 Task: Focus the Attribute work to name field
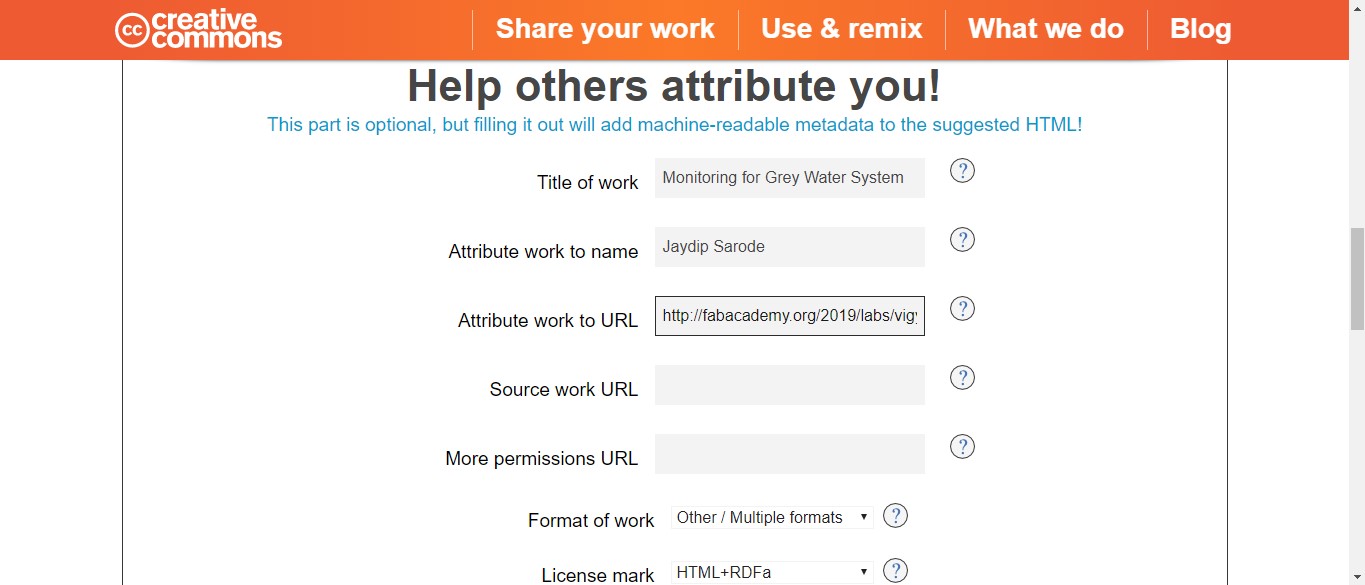(789, 247)
